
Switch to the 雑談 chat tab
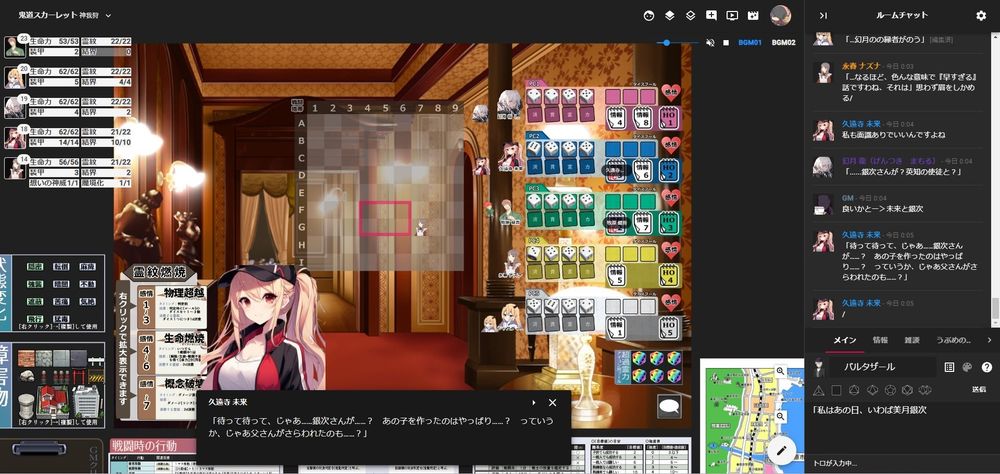(912, 340)
